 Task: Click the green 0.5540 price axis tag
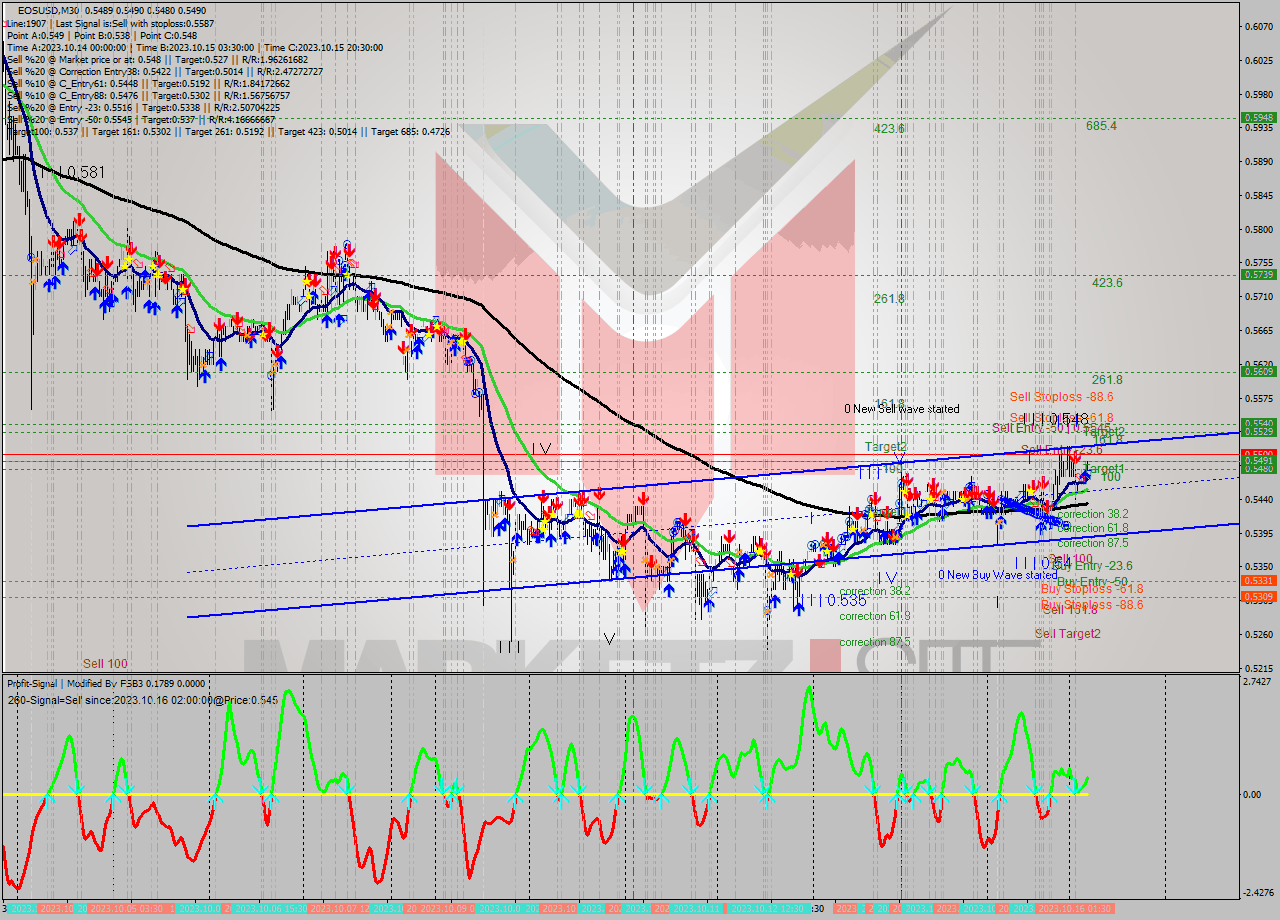[1257, 423]
